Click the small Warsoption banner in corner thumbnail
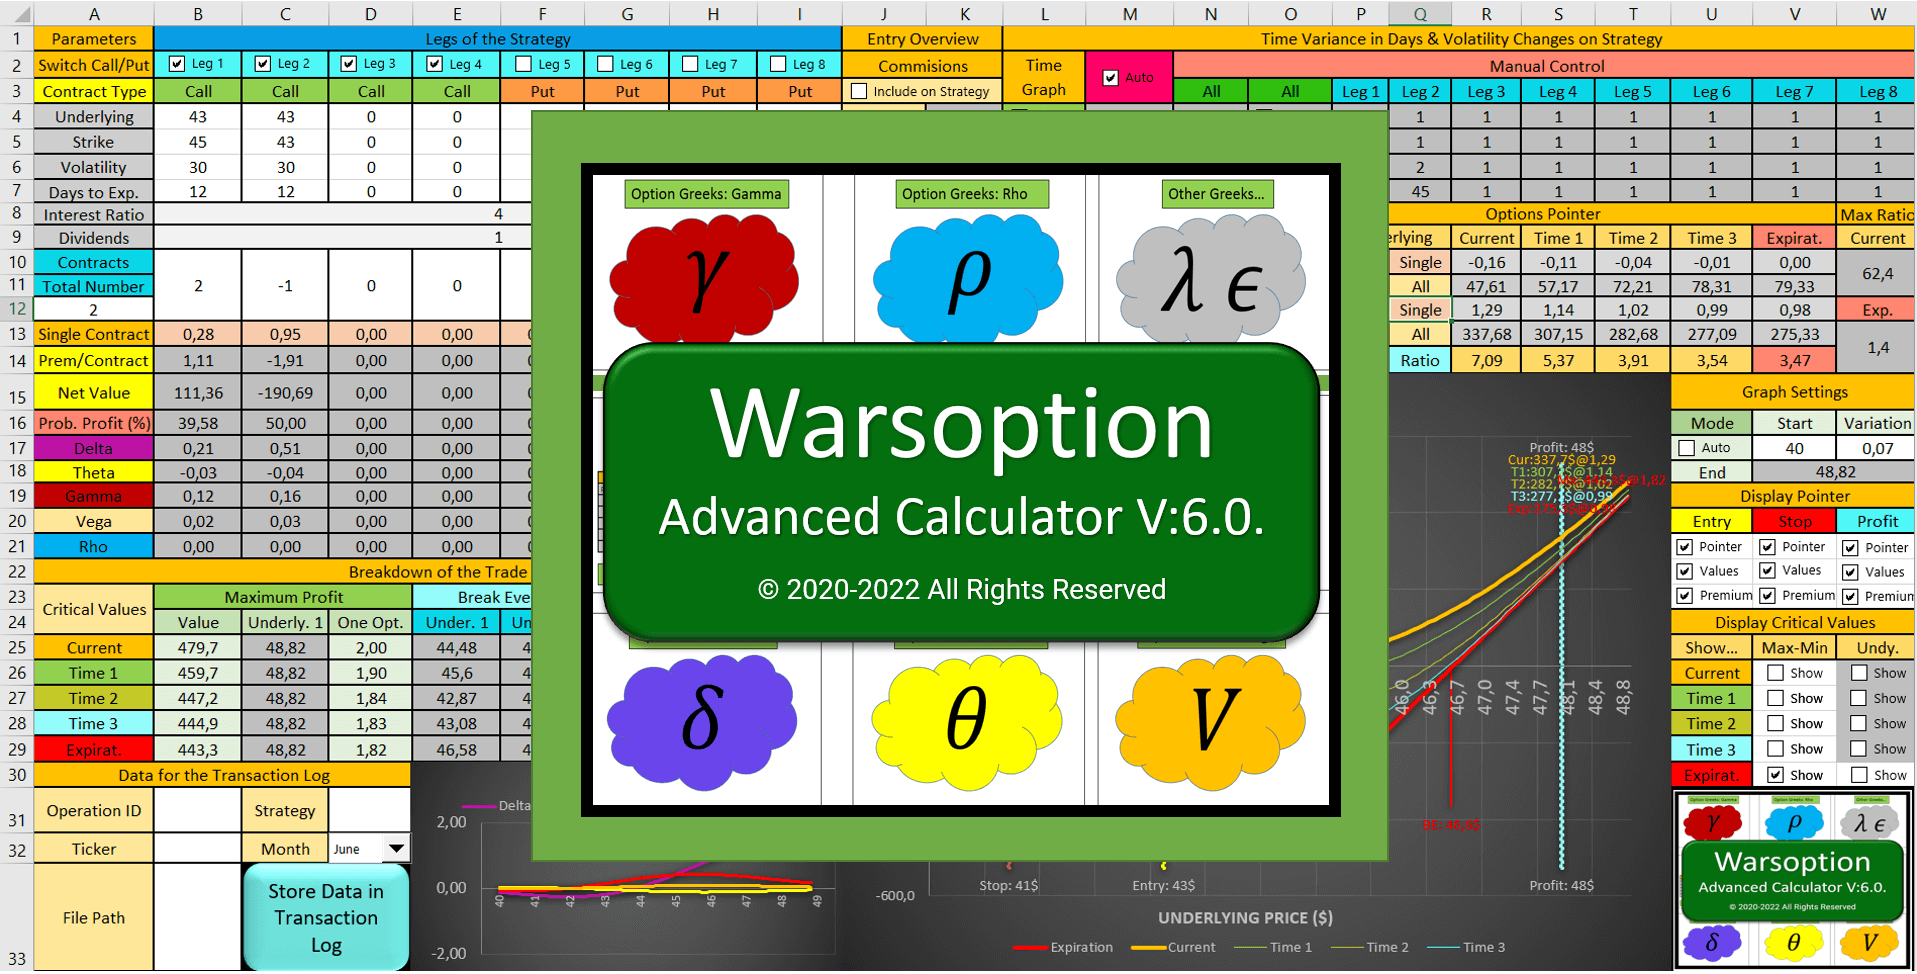The height and width of the screenshot is (974, 1917). pos(1792,881)
